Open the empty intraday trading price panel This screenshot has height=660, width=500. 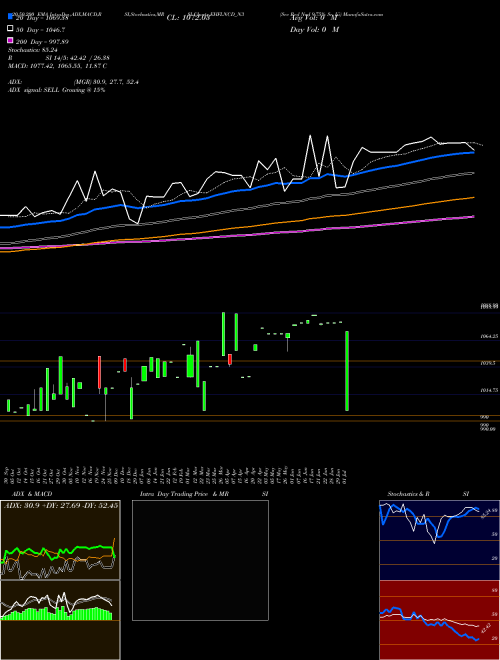200,560
